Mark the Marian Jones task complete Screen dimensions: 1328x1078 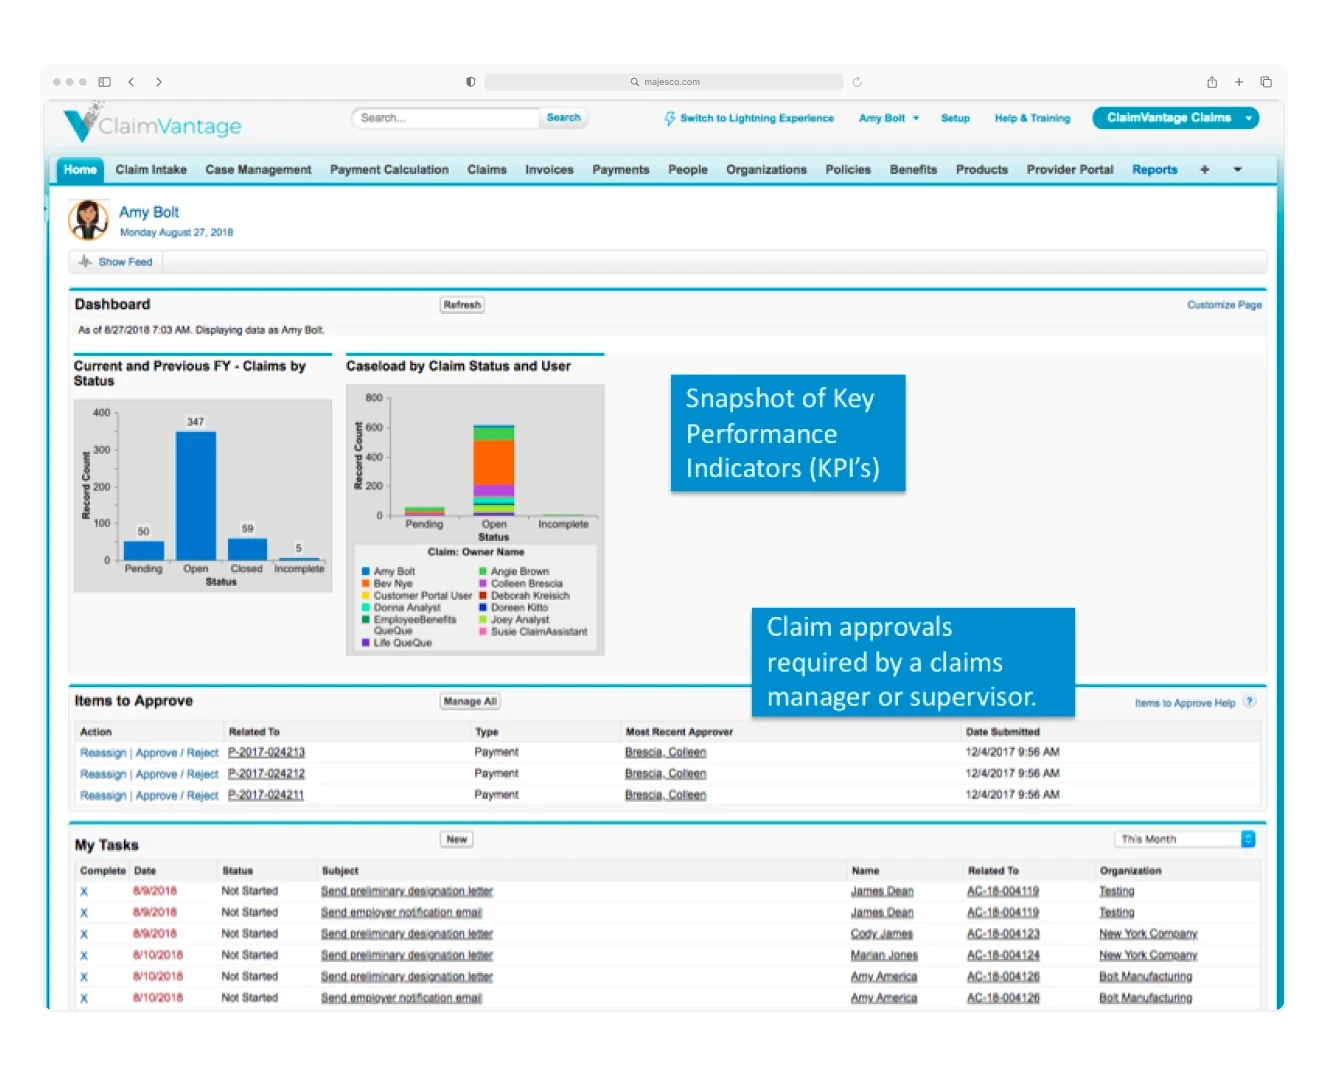click(x=84, y=956)
